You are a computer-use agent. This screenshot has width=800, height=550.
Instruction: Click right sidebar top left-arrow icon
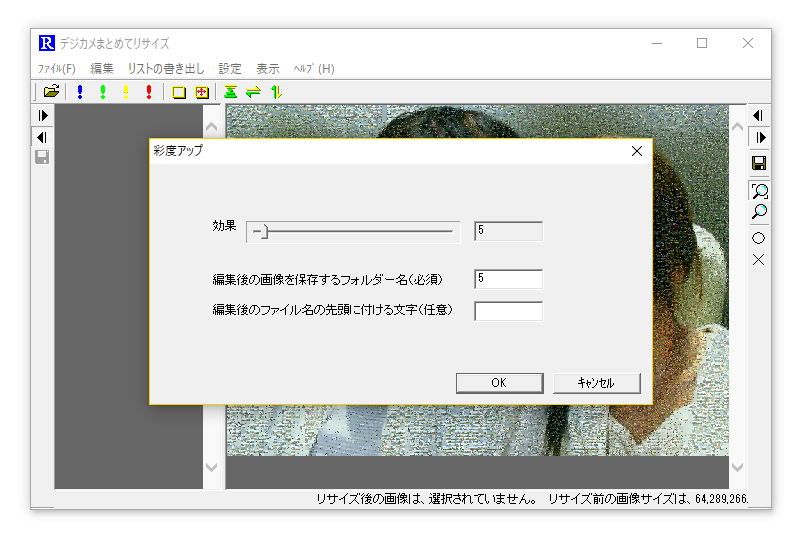tap(758, 116)
